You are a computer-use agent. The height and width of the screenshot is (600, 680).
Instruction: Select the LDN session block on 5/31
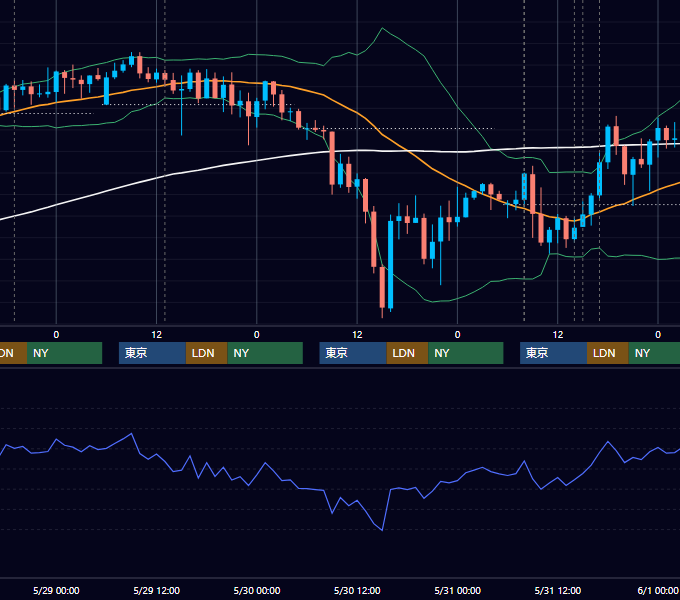608,353
